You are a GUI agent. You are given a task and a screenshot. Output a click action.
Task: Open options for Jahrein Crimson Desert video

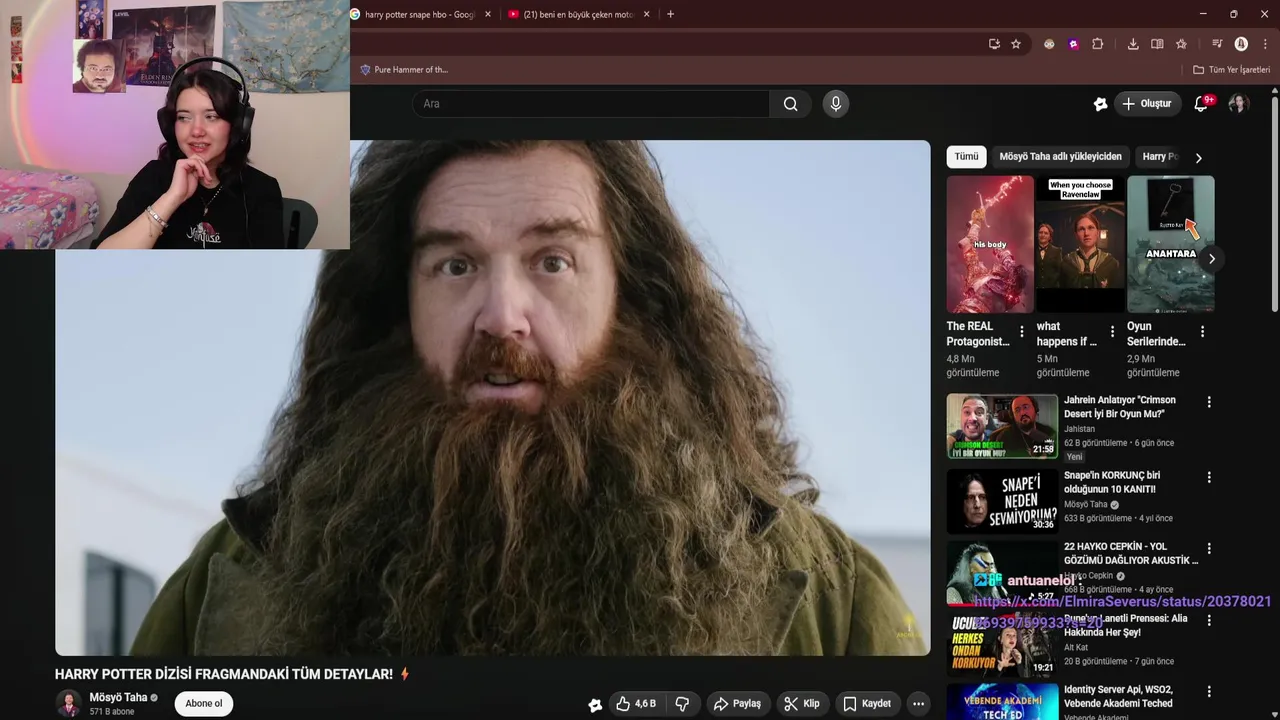(1209, 402)
